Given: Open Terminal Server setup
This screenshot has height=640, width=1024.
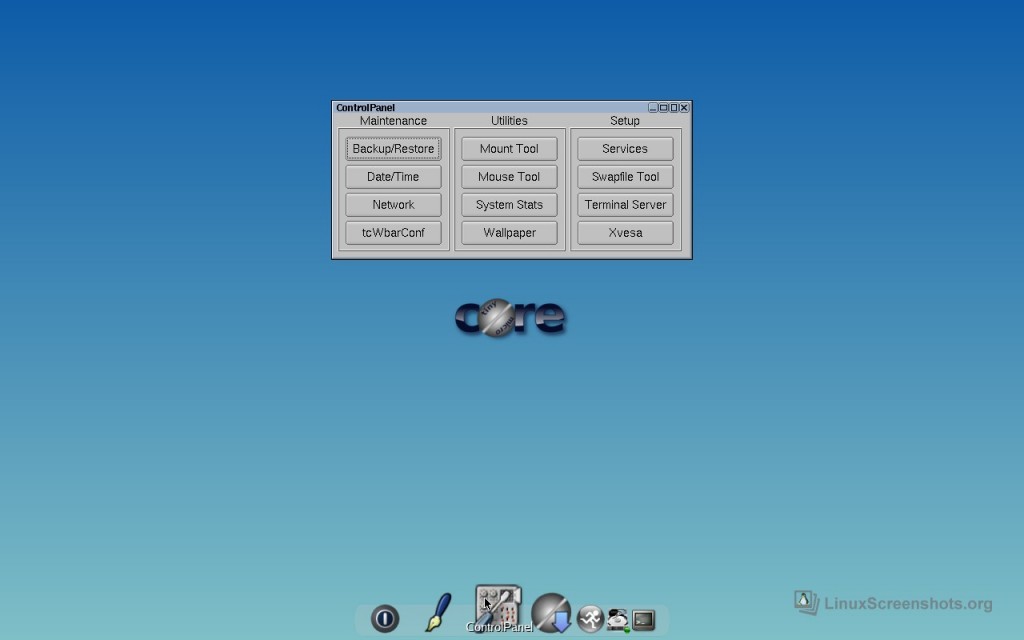Looking at the screenshot, I should (x=625, y=204).
